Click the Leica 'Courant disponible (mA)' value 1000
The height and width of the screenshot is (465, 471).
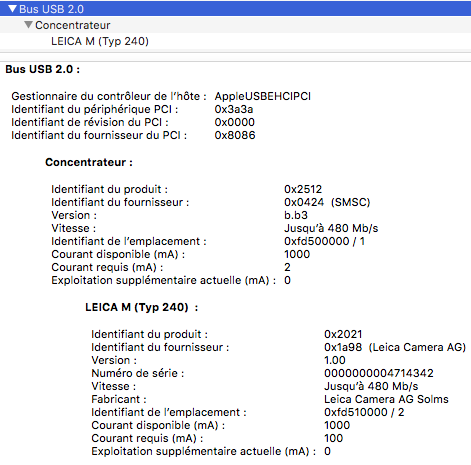pyautogui.click(x=337, y=425)
